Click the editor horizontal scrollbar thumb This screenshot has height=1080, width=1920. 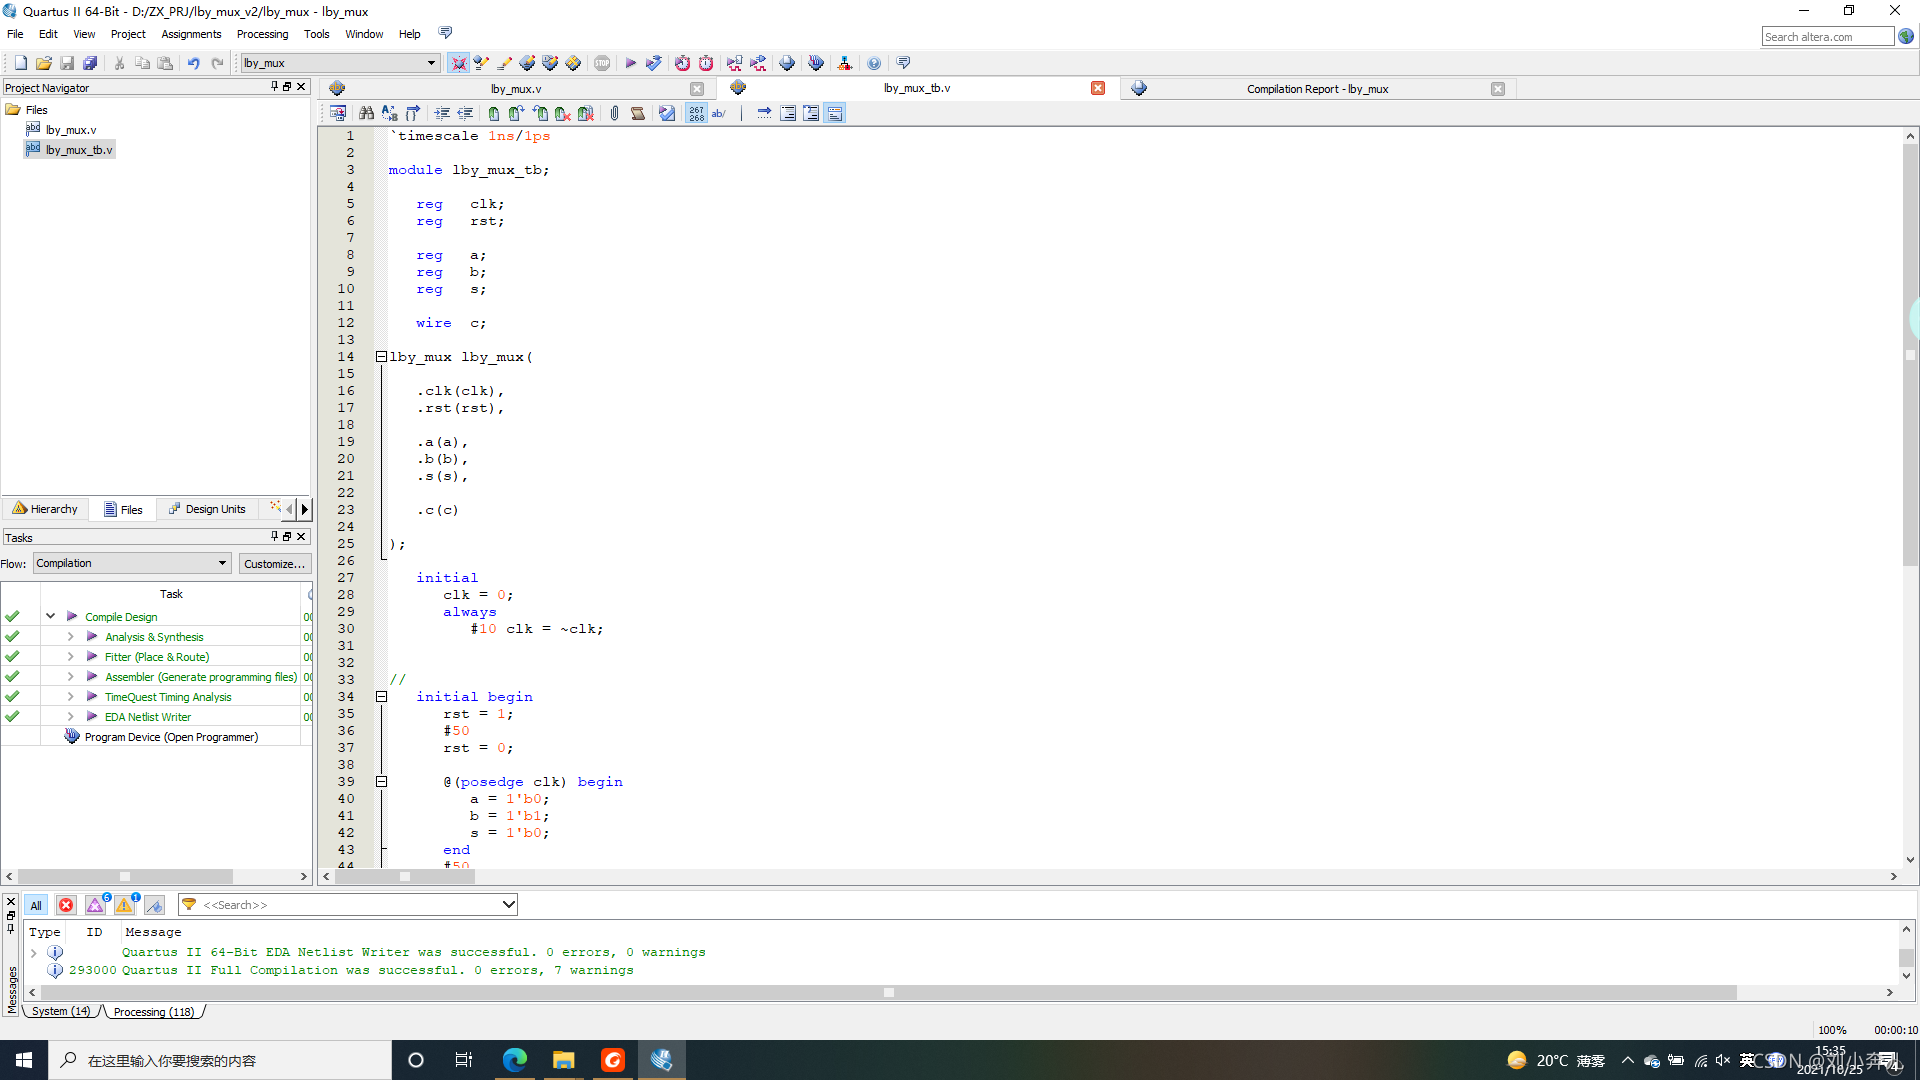405,877
